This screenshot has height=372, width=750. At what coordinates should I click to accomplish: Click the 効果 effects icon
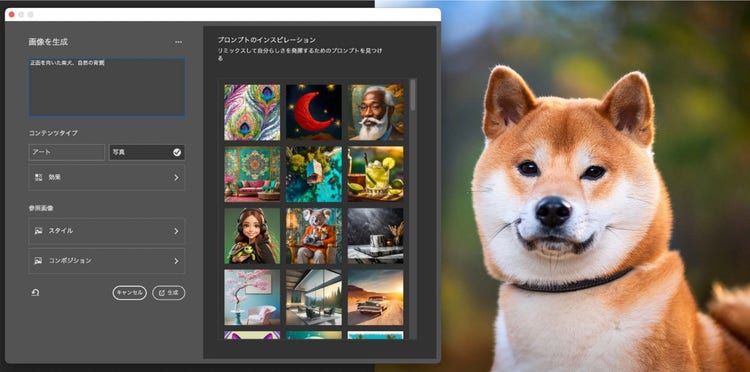[x=39, y=177]
